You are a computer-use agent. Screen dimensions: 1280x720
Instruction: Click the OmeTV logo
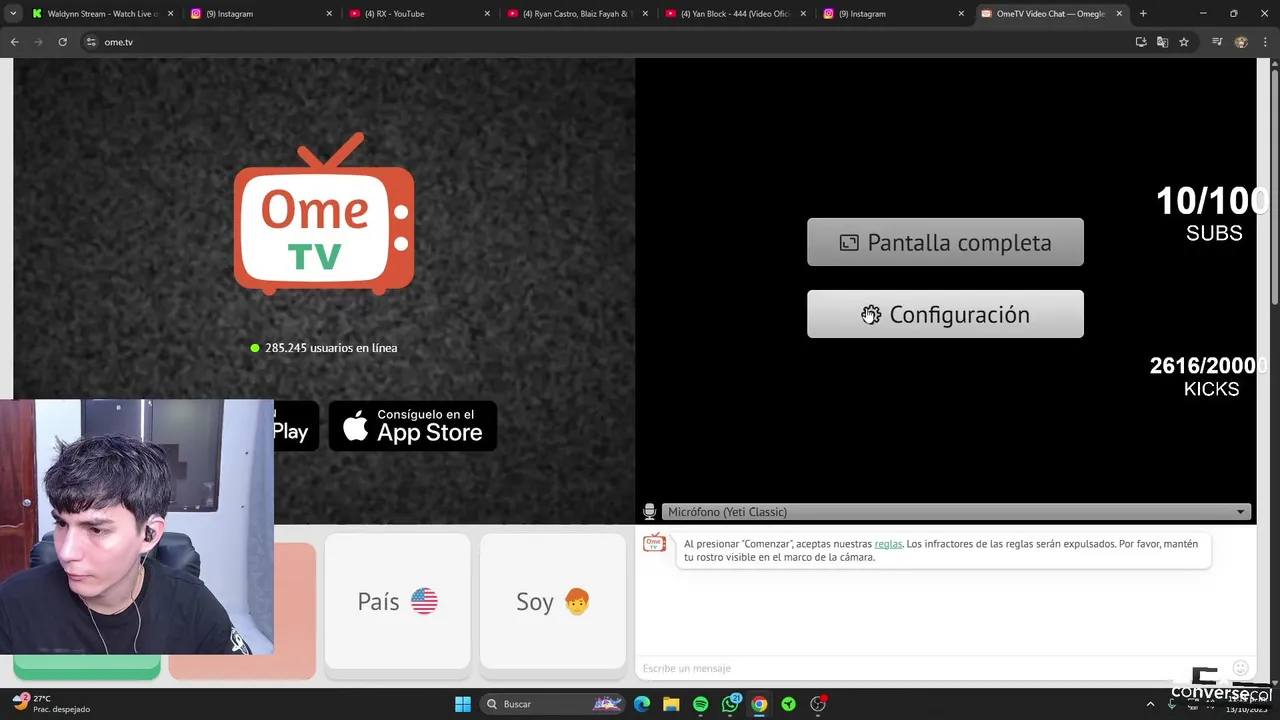coord(324,214)
